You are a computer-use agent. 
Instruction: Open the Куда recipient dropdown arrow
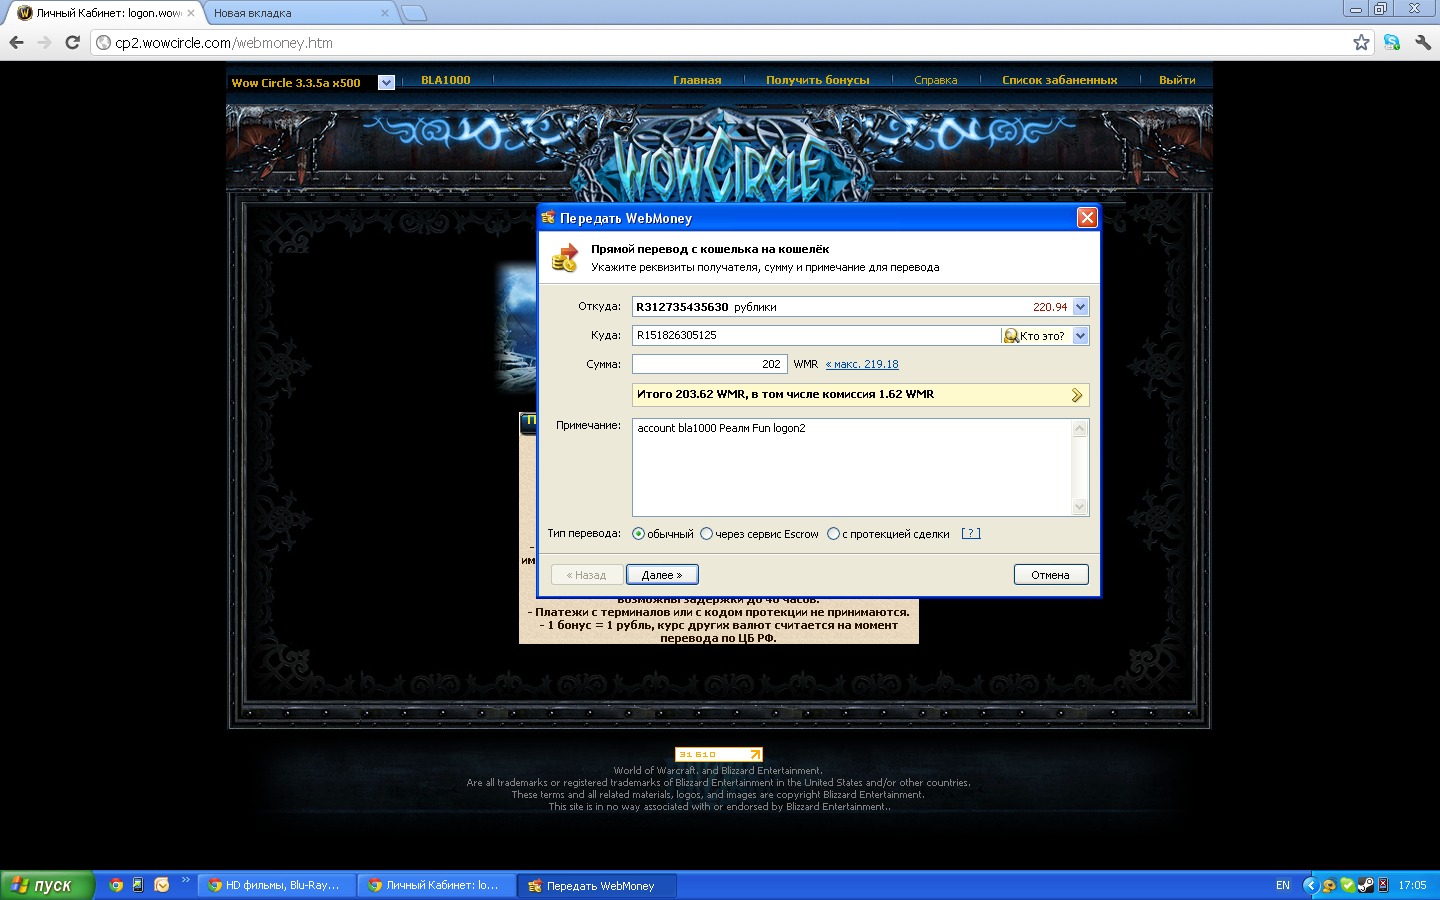pos(1080,336)
